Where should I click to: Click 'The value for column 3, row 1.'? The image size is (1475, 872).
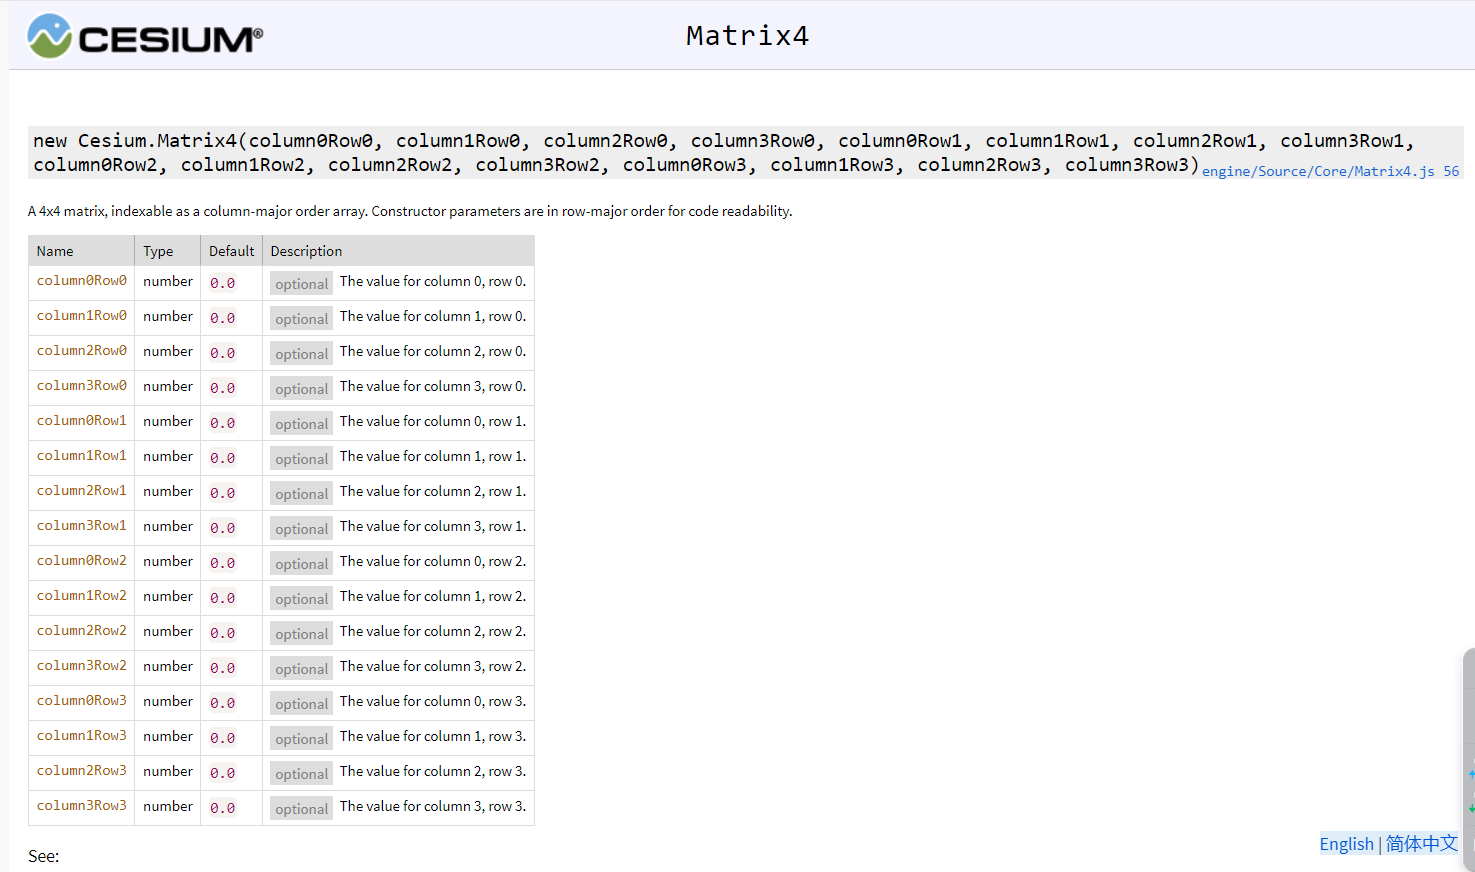[433, 526]
